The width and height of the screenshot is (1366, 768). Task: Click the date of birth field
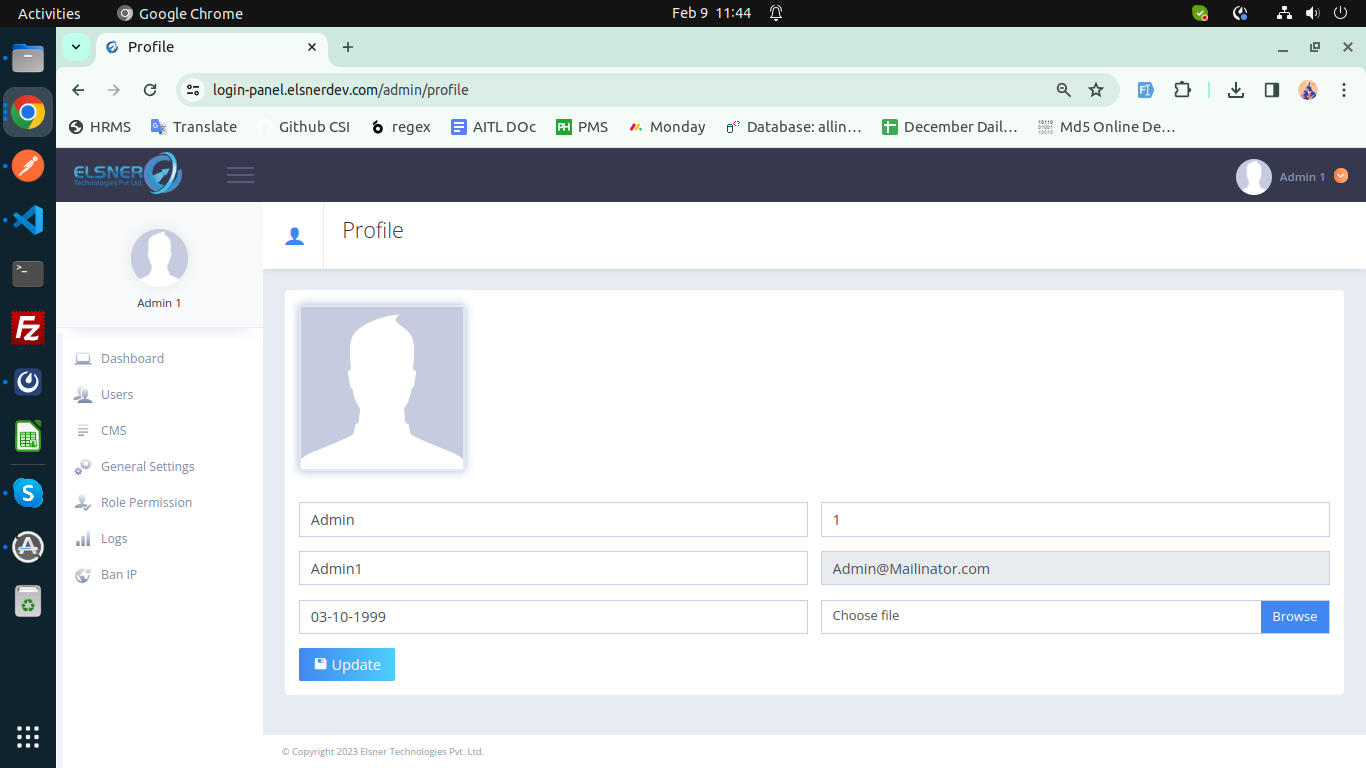click(553, 617)
